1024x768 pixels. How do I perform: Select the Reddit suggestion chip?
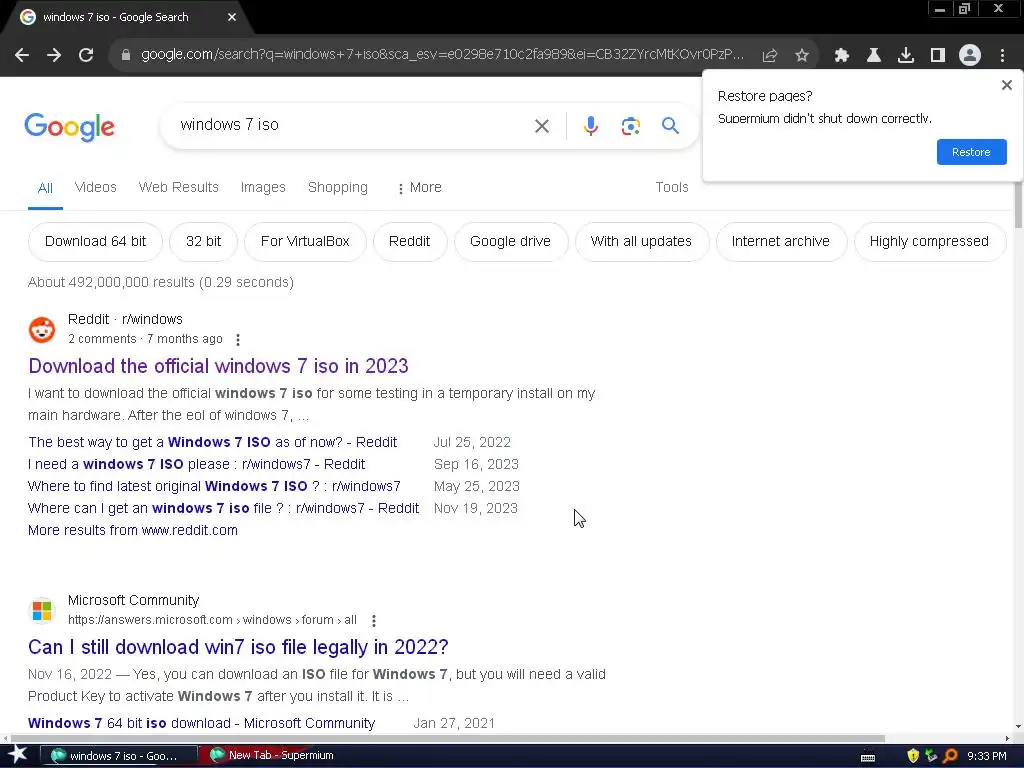(409, 242)
